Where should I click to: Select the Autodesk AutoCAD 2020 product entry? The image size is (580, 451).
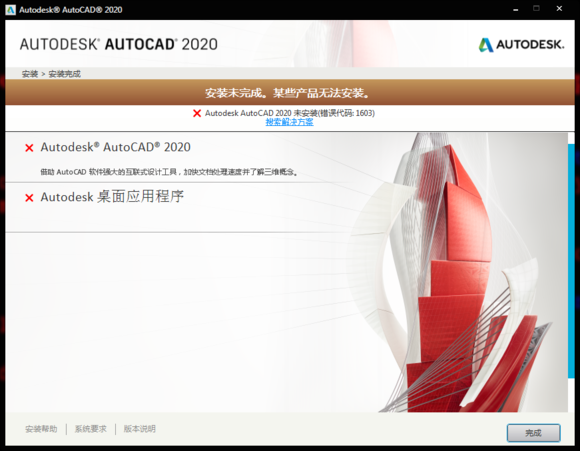click(115, 147)
